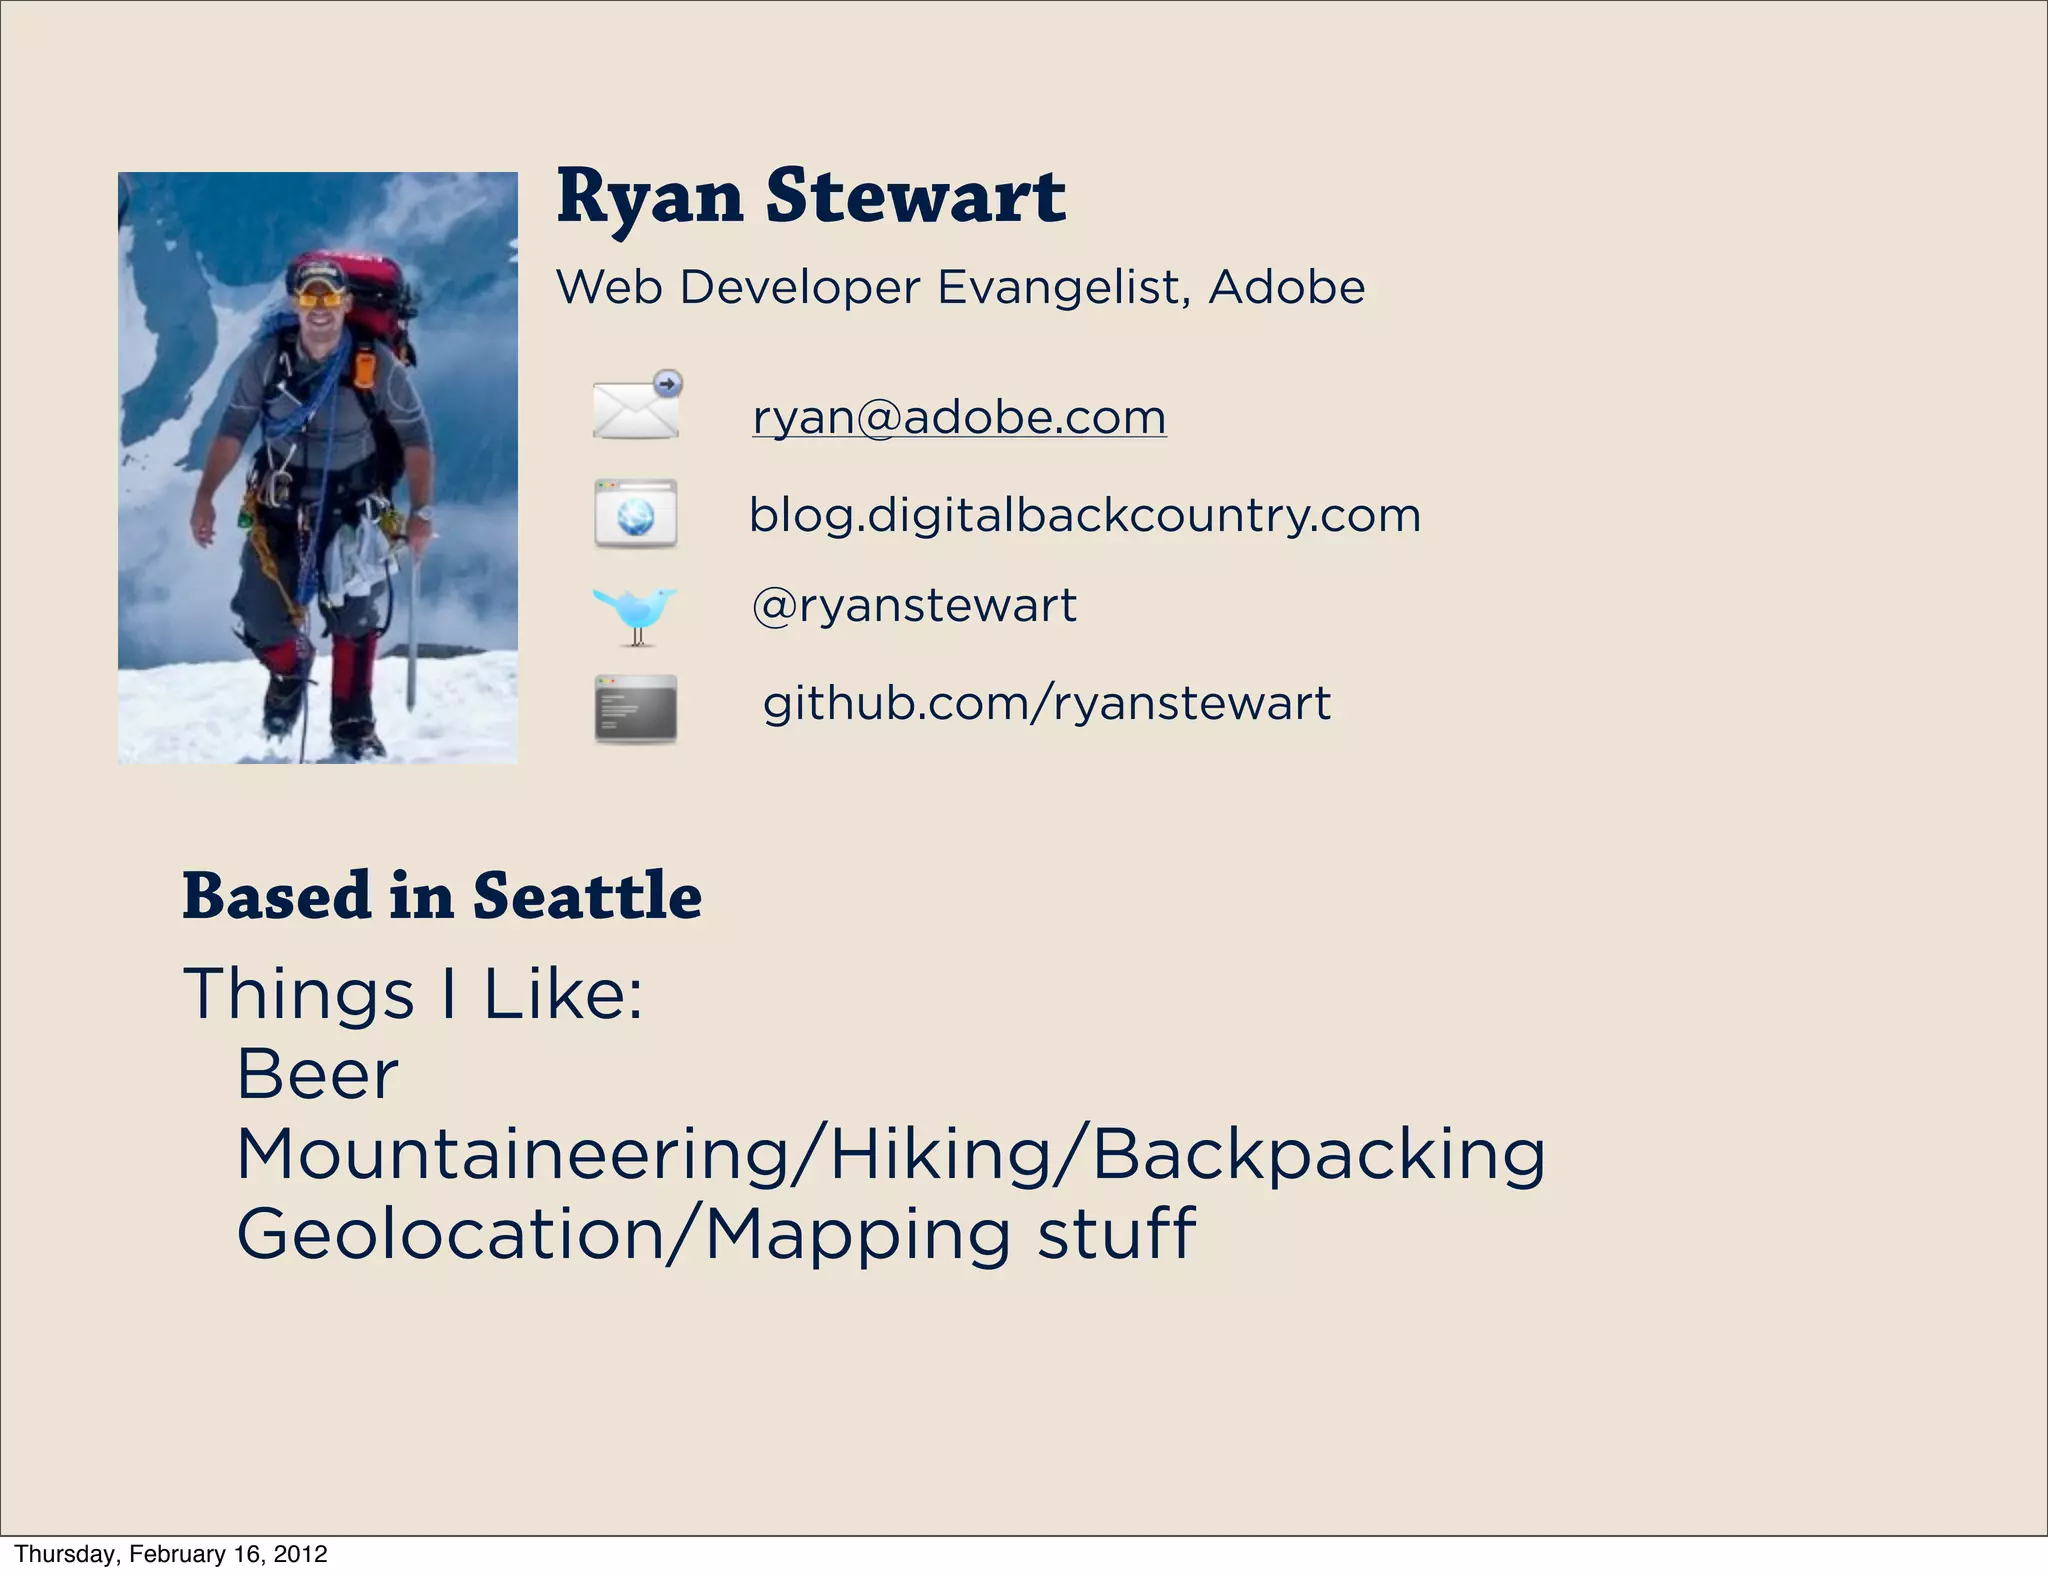
Task: Click the @ryanstewart Twitter handle
Action: [x=914, y=605]
